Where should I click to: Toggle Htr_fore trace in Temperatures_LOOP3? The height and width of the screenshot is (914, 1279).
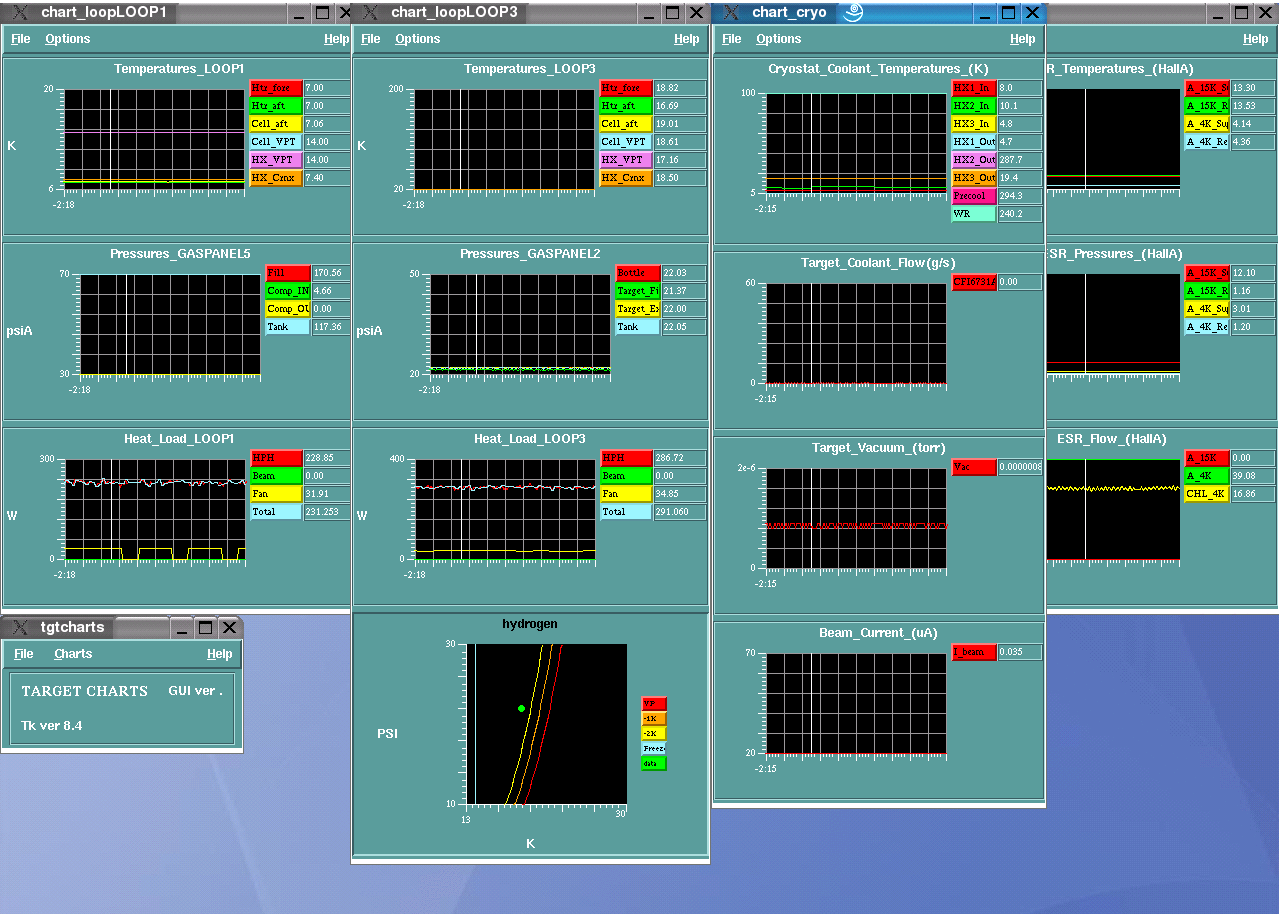[x=626, y=88]
